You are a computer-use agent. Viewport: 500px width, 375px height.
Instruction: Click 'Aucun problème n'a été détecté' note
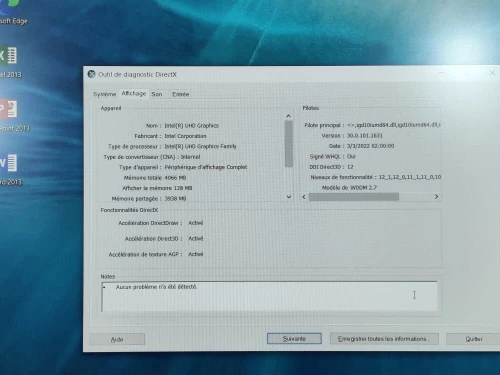[x=156, y=287]
